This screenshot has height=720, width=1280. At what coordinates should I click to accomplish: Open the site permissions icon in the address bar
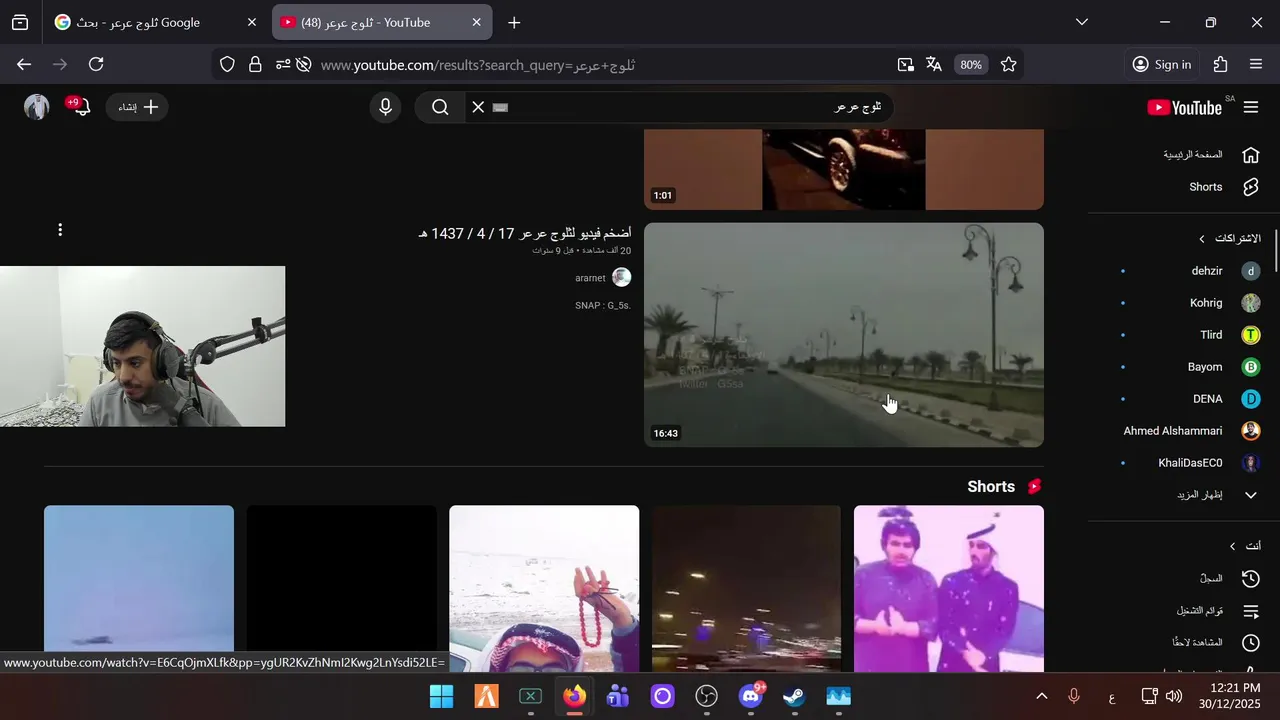point(283,64)
